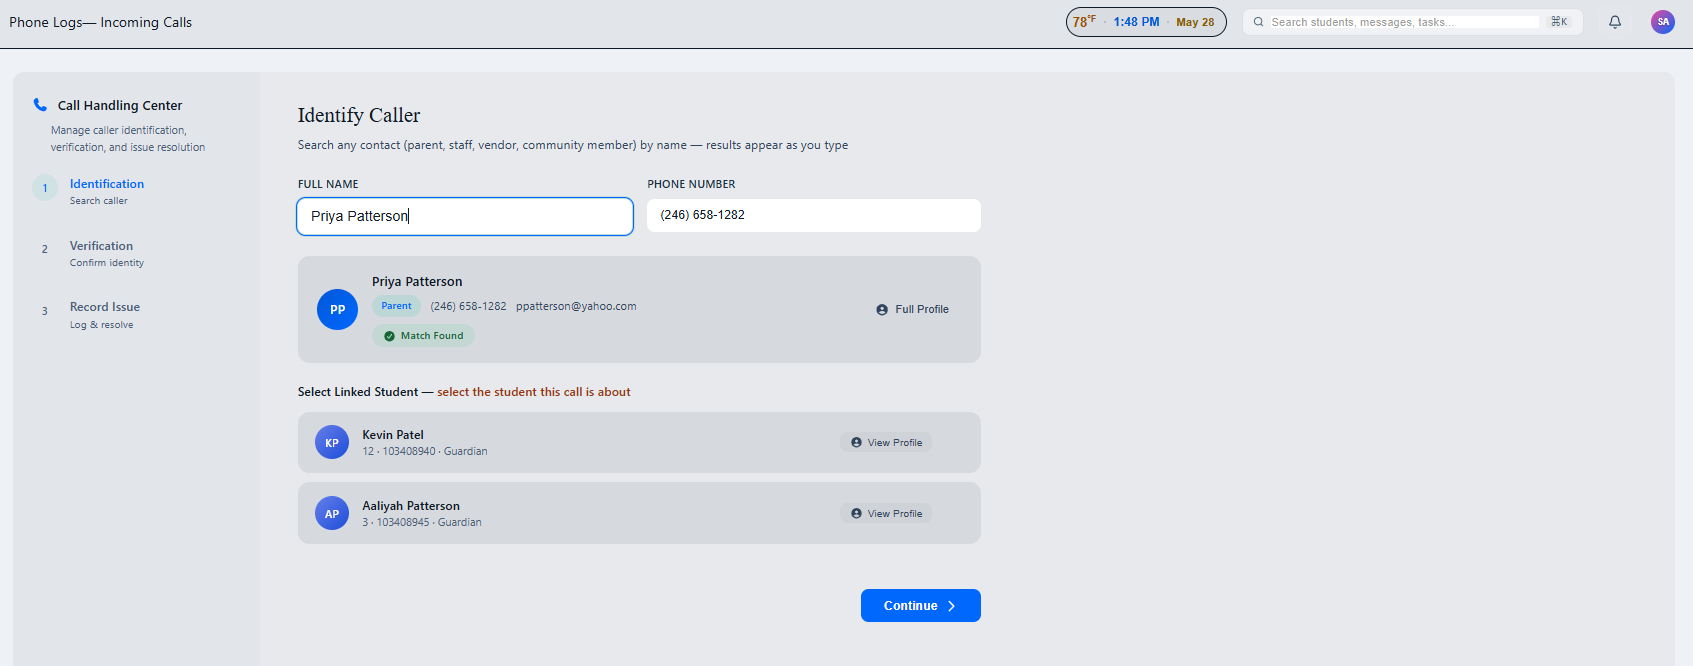Click the Priya Patterson result name

click(417, 282)
